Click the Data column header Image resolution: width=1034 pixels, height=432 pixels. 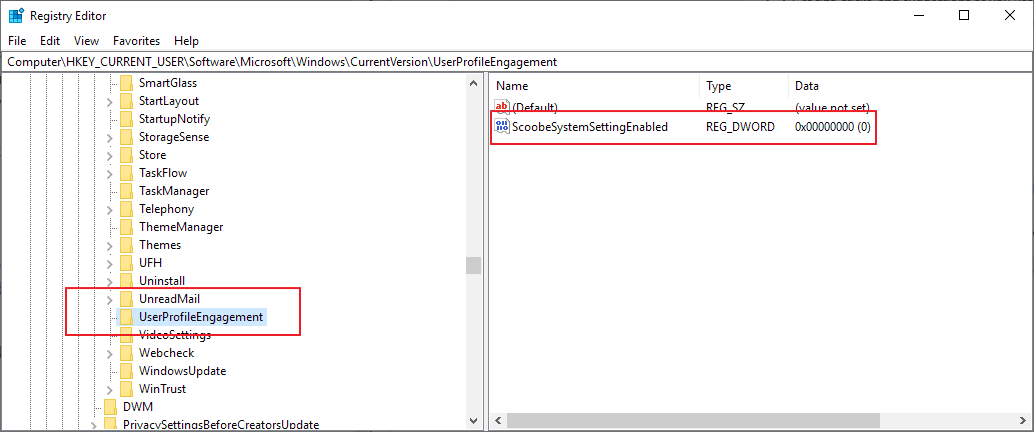coord(807,86)
